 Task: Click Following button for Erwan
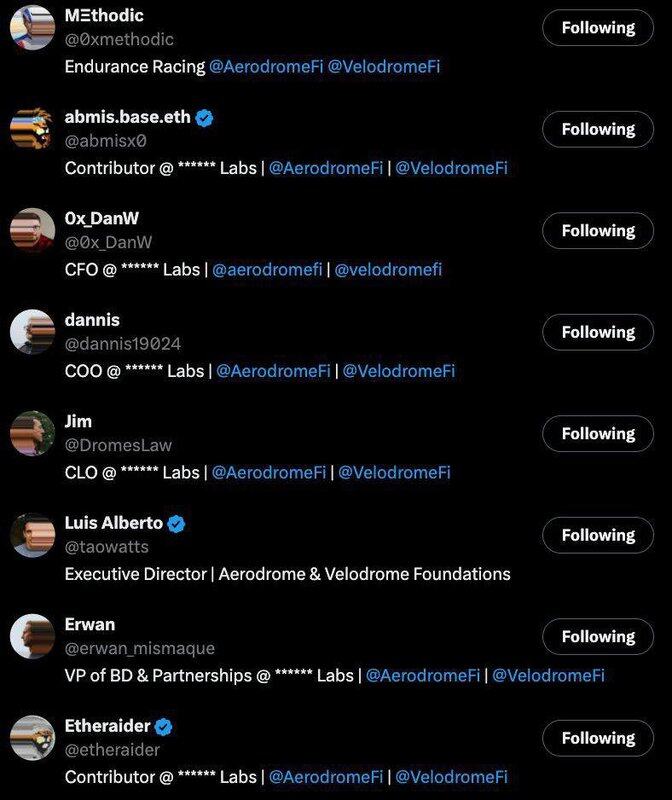click(x=598, y=637)
